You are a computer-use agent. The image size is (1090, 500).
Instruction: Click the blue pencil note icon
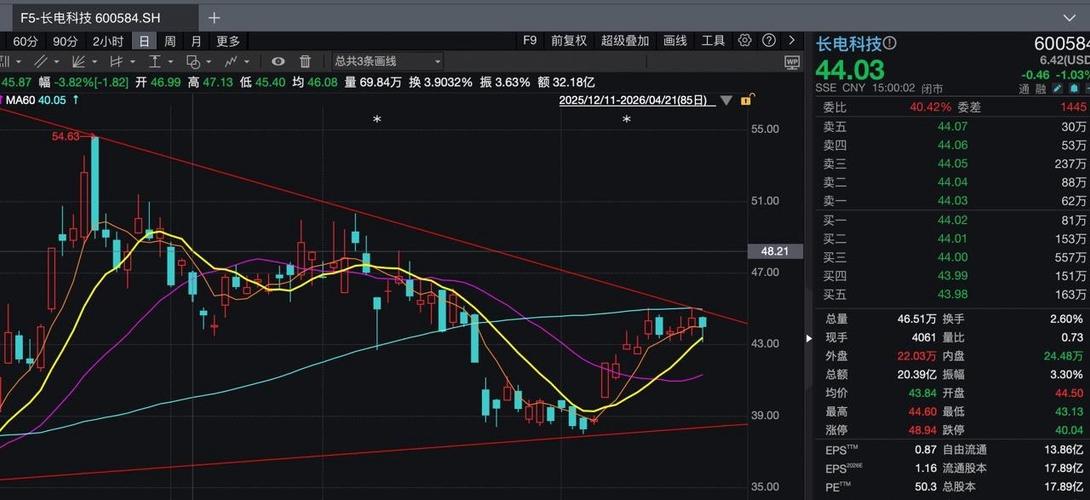point(1058,88)
